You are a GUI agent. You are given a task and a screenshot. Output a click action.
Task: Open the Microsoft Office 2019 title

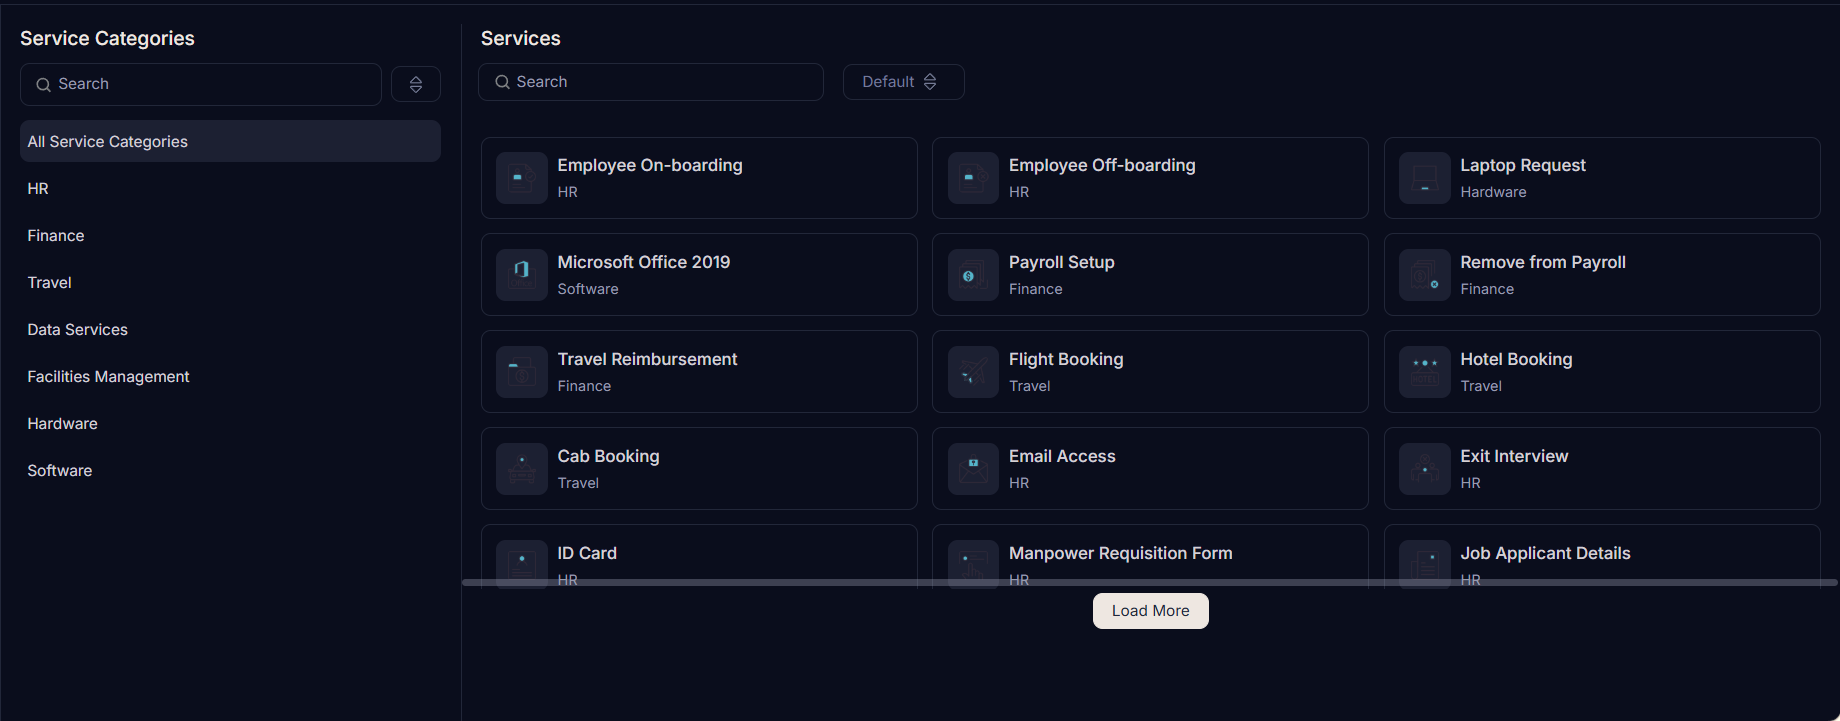point(644,262)
